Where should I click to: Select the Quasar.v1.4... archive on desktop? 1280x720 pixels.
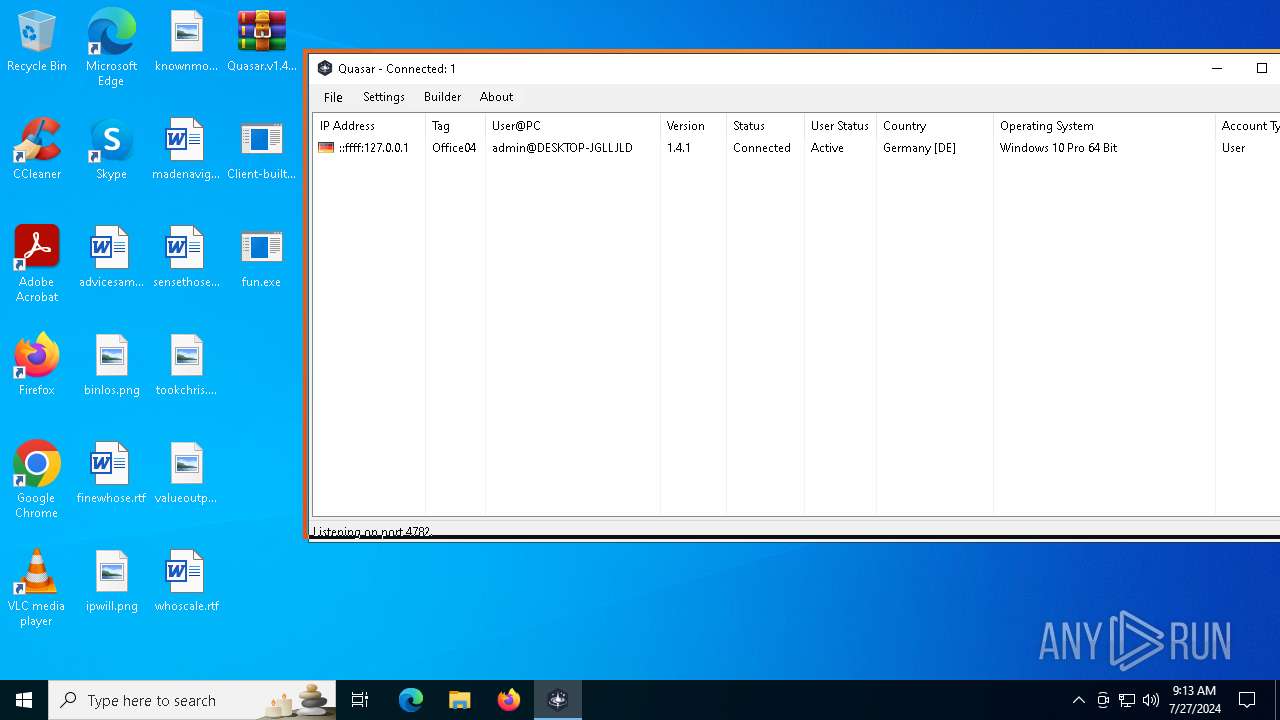pyautogui.click(x=261, y=42)
